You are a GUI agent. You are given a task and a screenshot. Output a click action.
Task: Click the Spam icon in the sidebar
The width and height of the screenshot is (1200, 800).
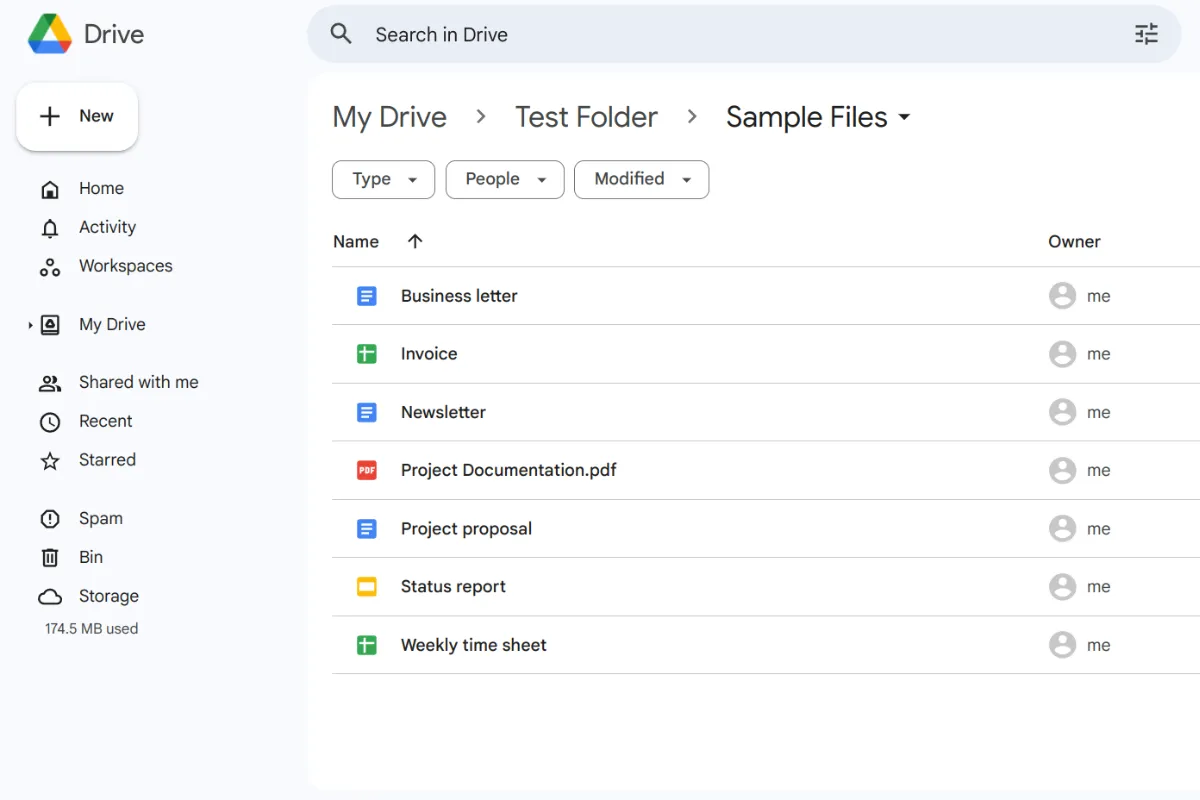click(x=49, y=518)
